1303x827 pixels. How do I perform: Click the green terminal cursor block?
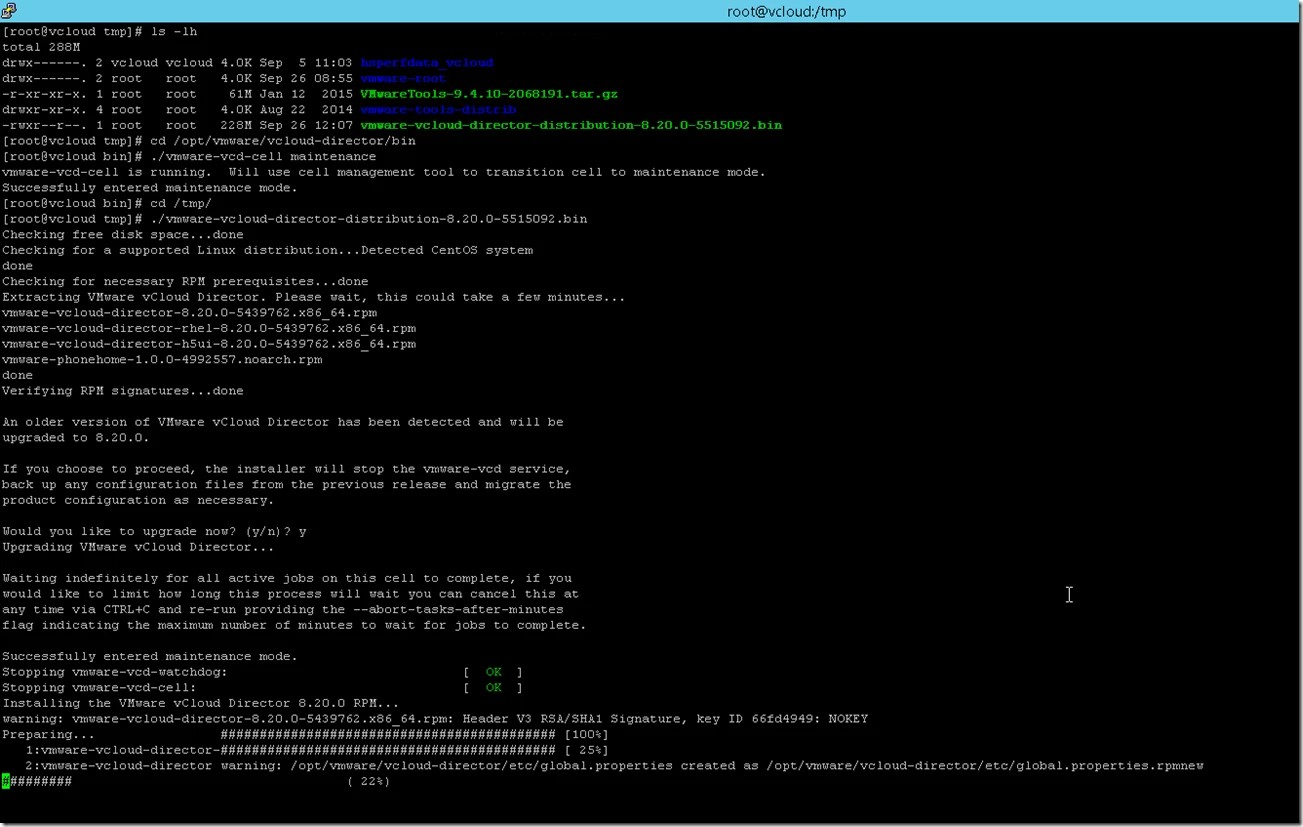click(6, 781)
